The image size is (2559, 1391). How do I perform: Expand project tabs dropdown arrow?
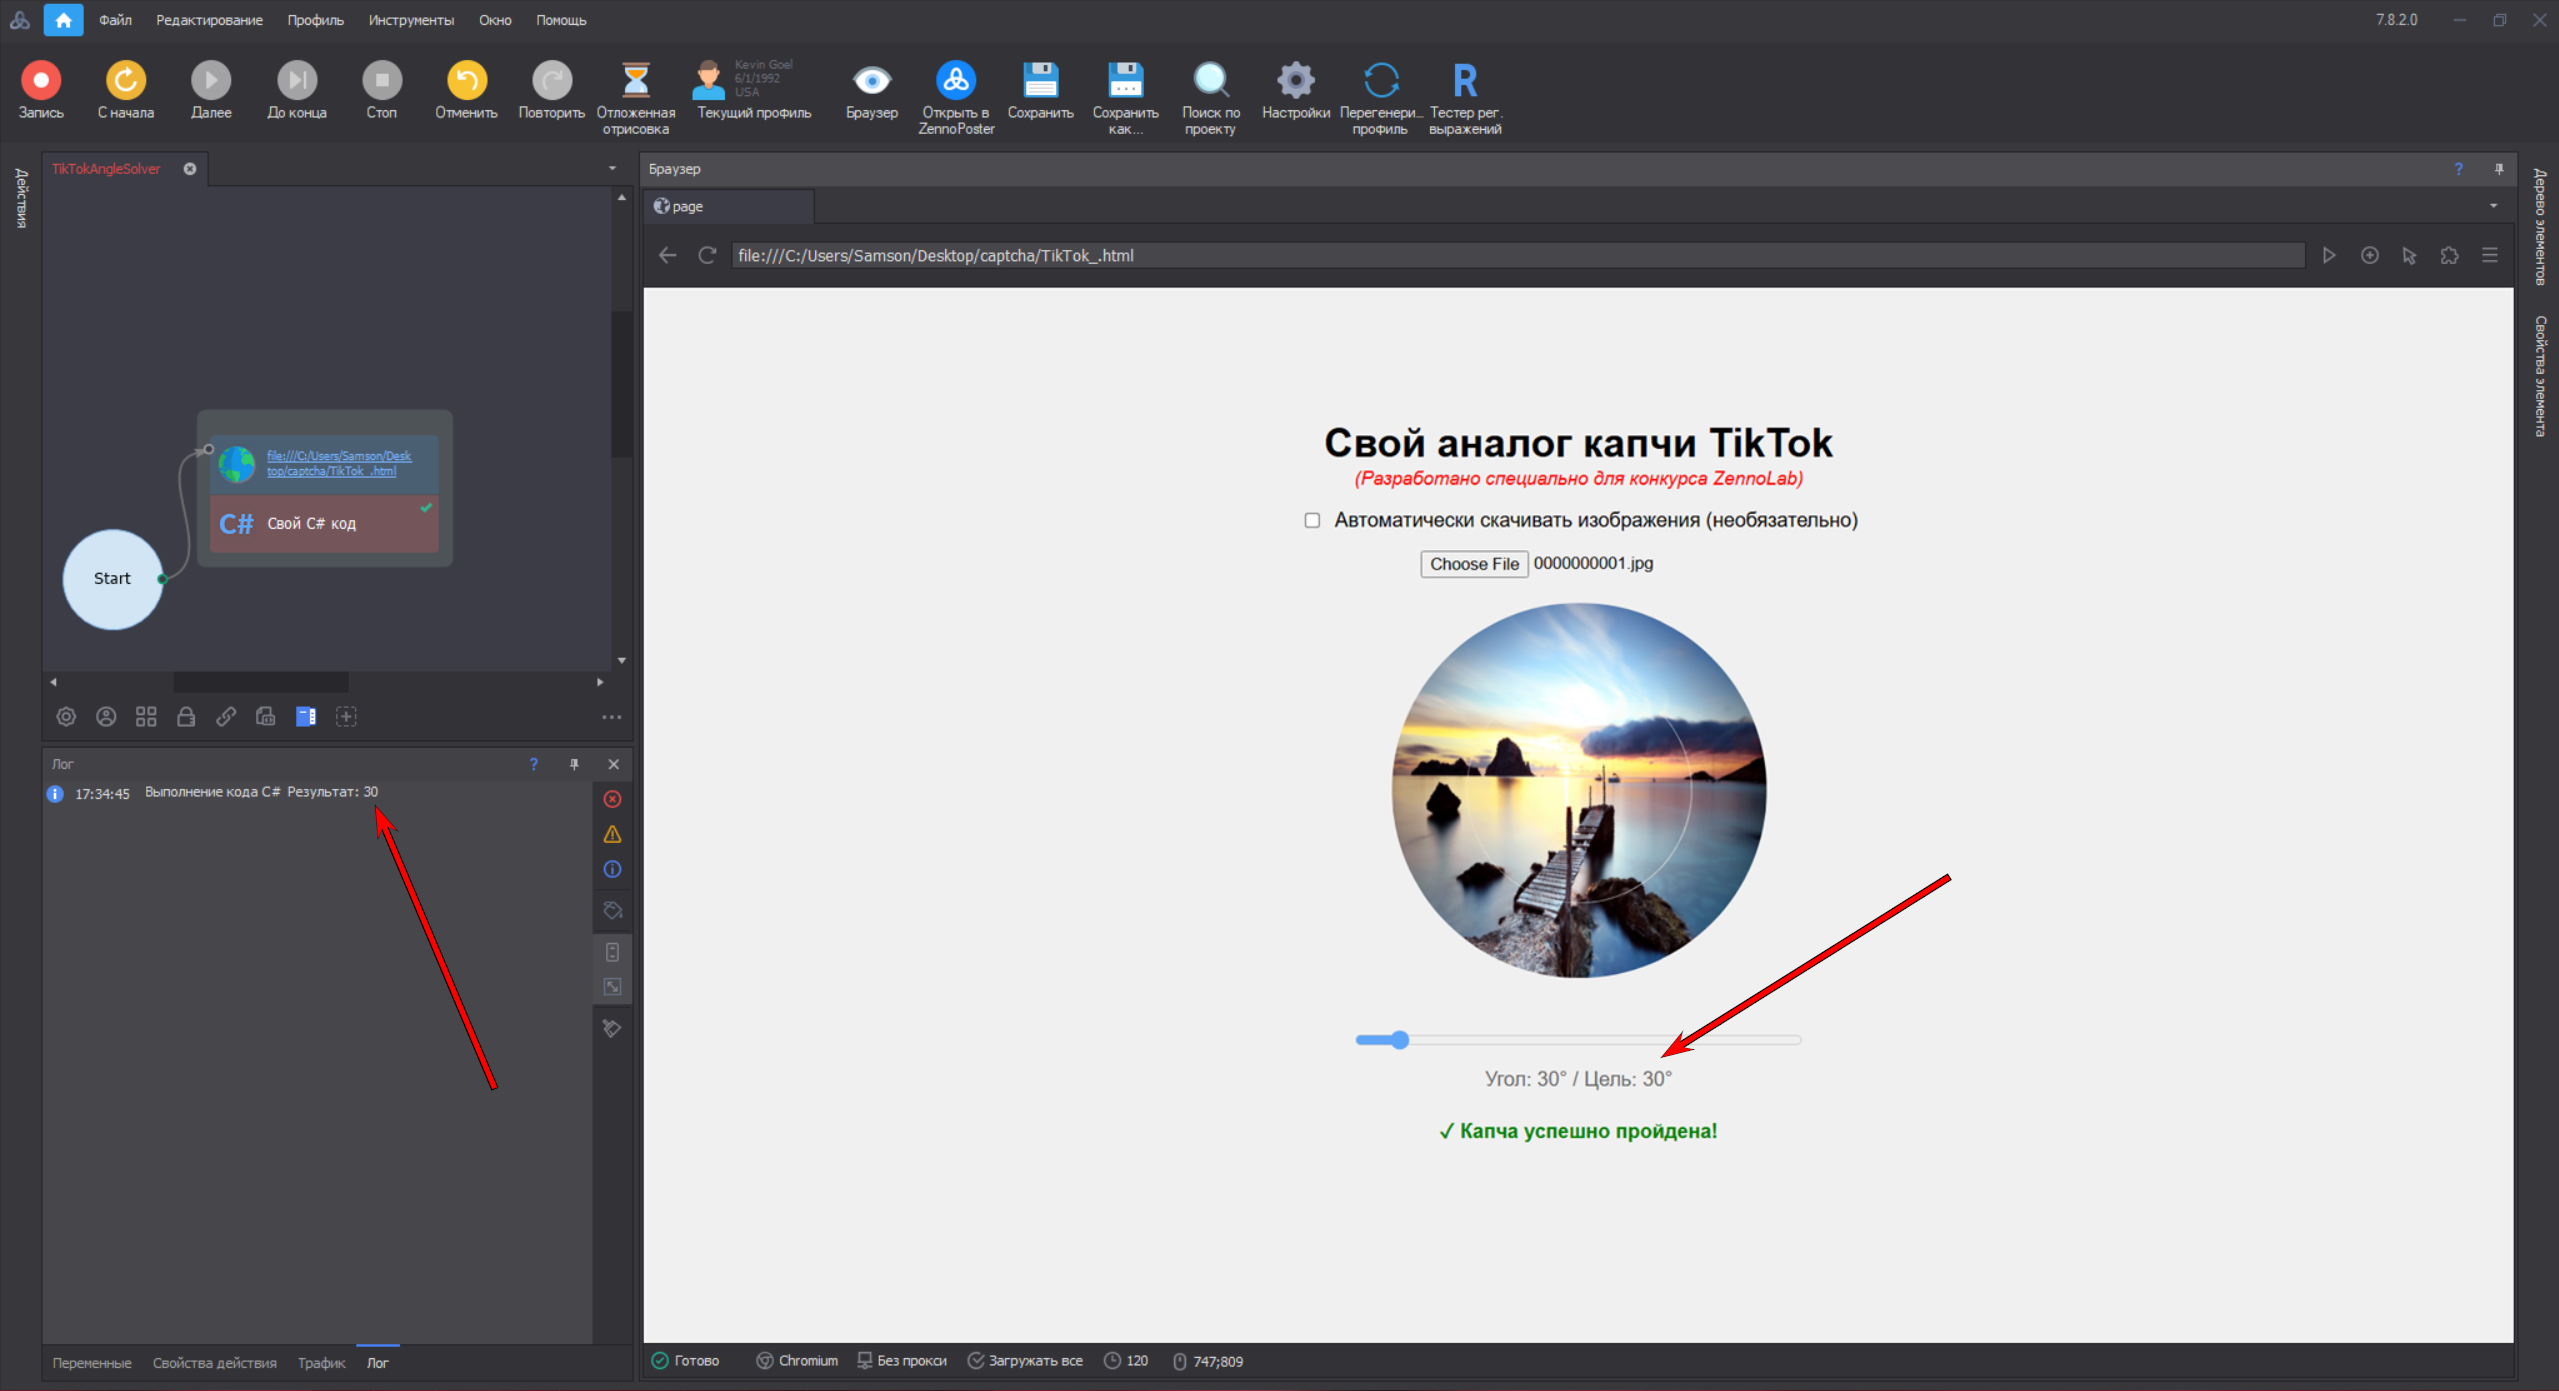(612, 168)
